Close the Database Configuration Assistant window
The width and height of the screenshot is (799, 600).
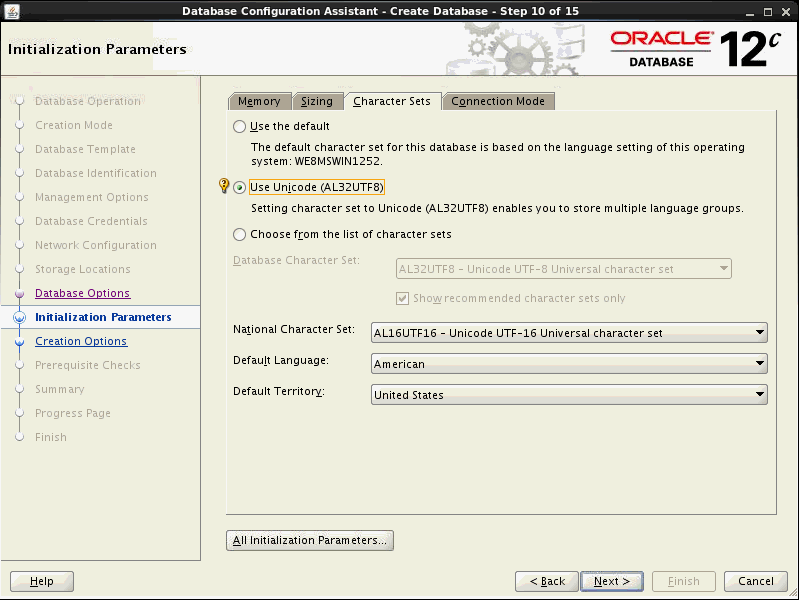(786, 11)
